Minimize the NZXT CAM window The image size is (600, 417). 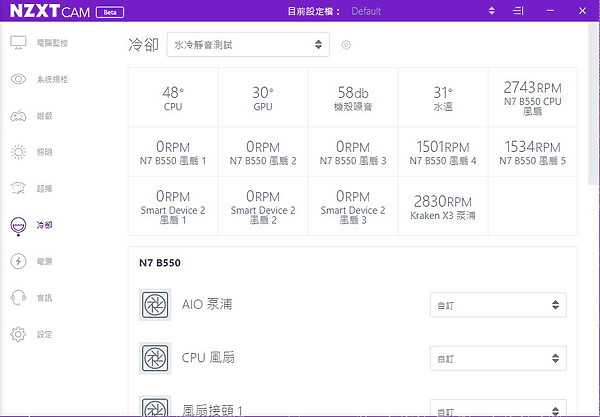tap(550, 11)
